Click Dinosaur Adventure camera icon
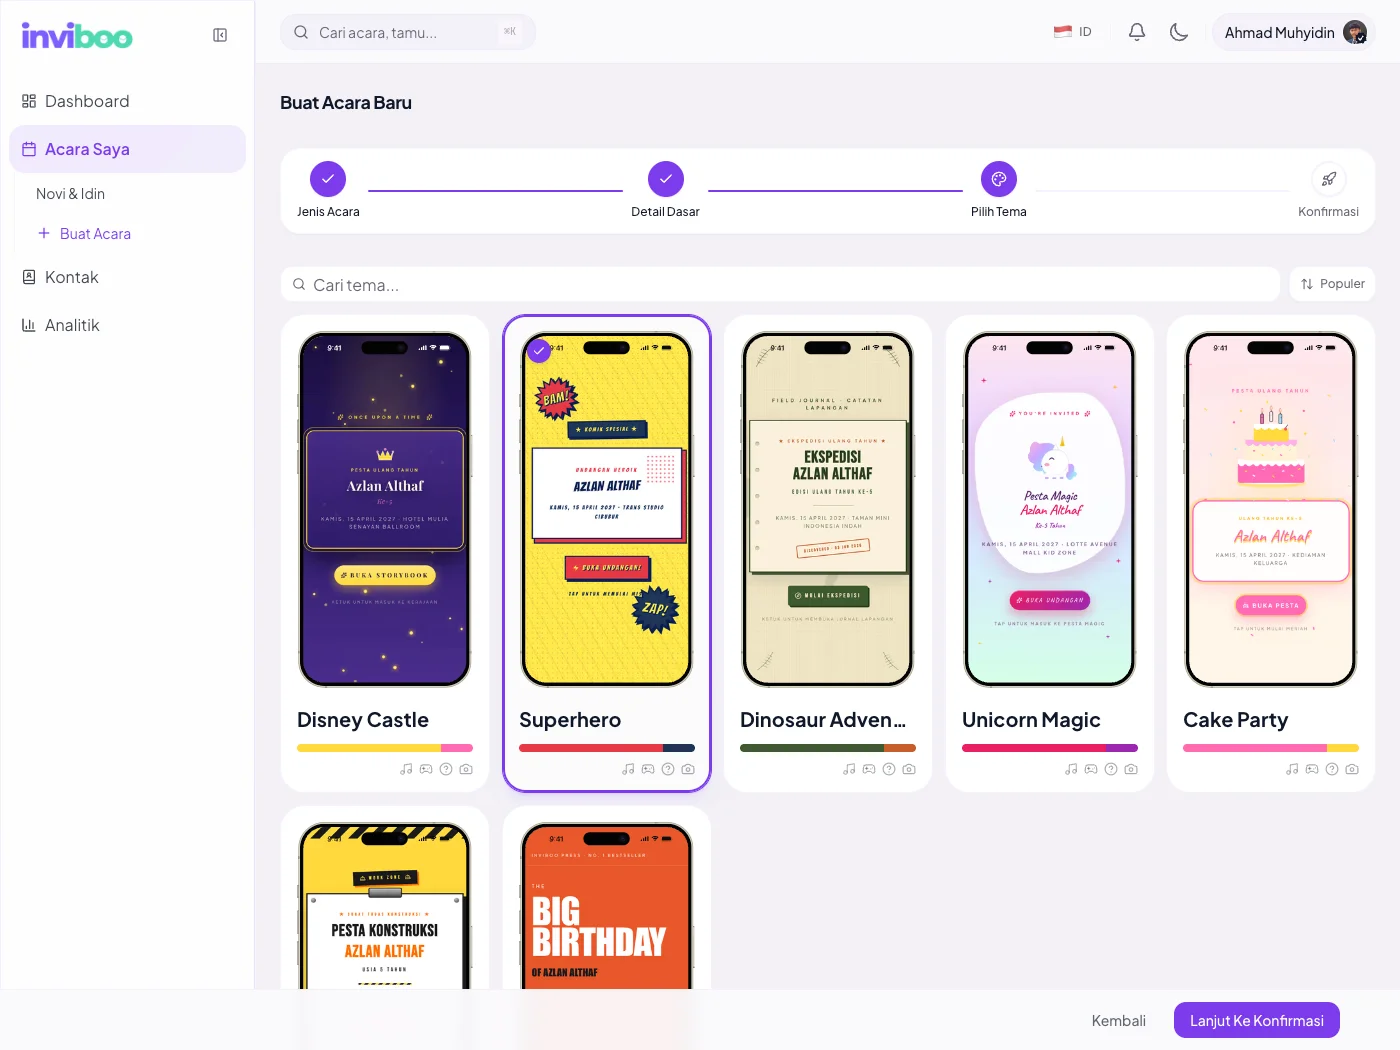Image resolution: width=1400 pixels, height=1050 pixels. pyautogui.click(x=909, y=769)
